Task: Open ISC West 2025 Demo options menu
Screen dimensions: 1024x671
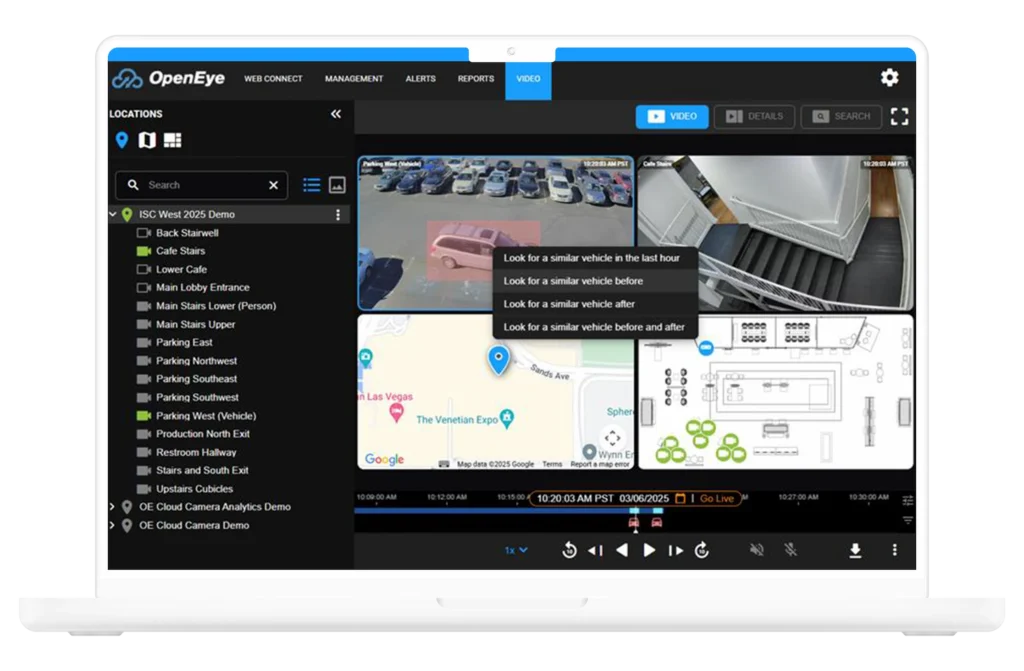Action: click(x=338, y=214)
